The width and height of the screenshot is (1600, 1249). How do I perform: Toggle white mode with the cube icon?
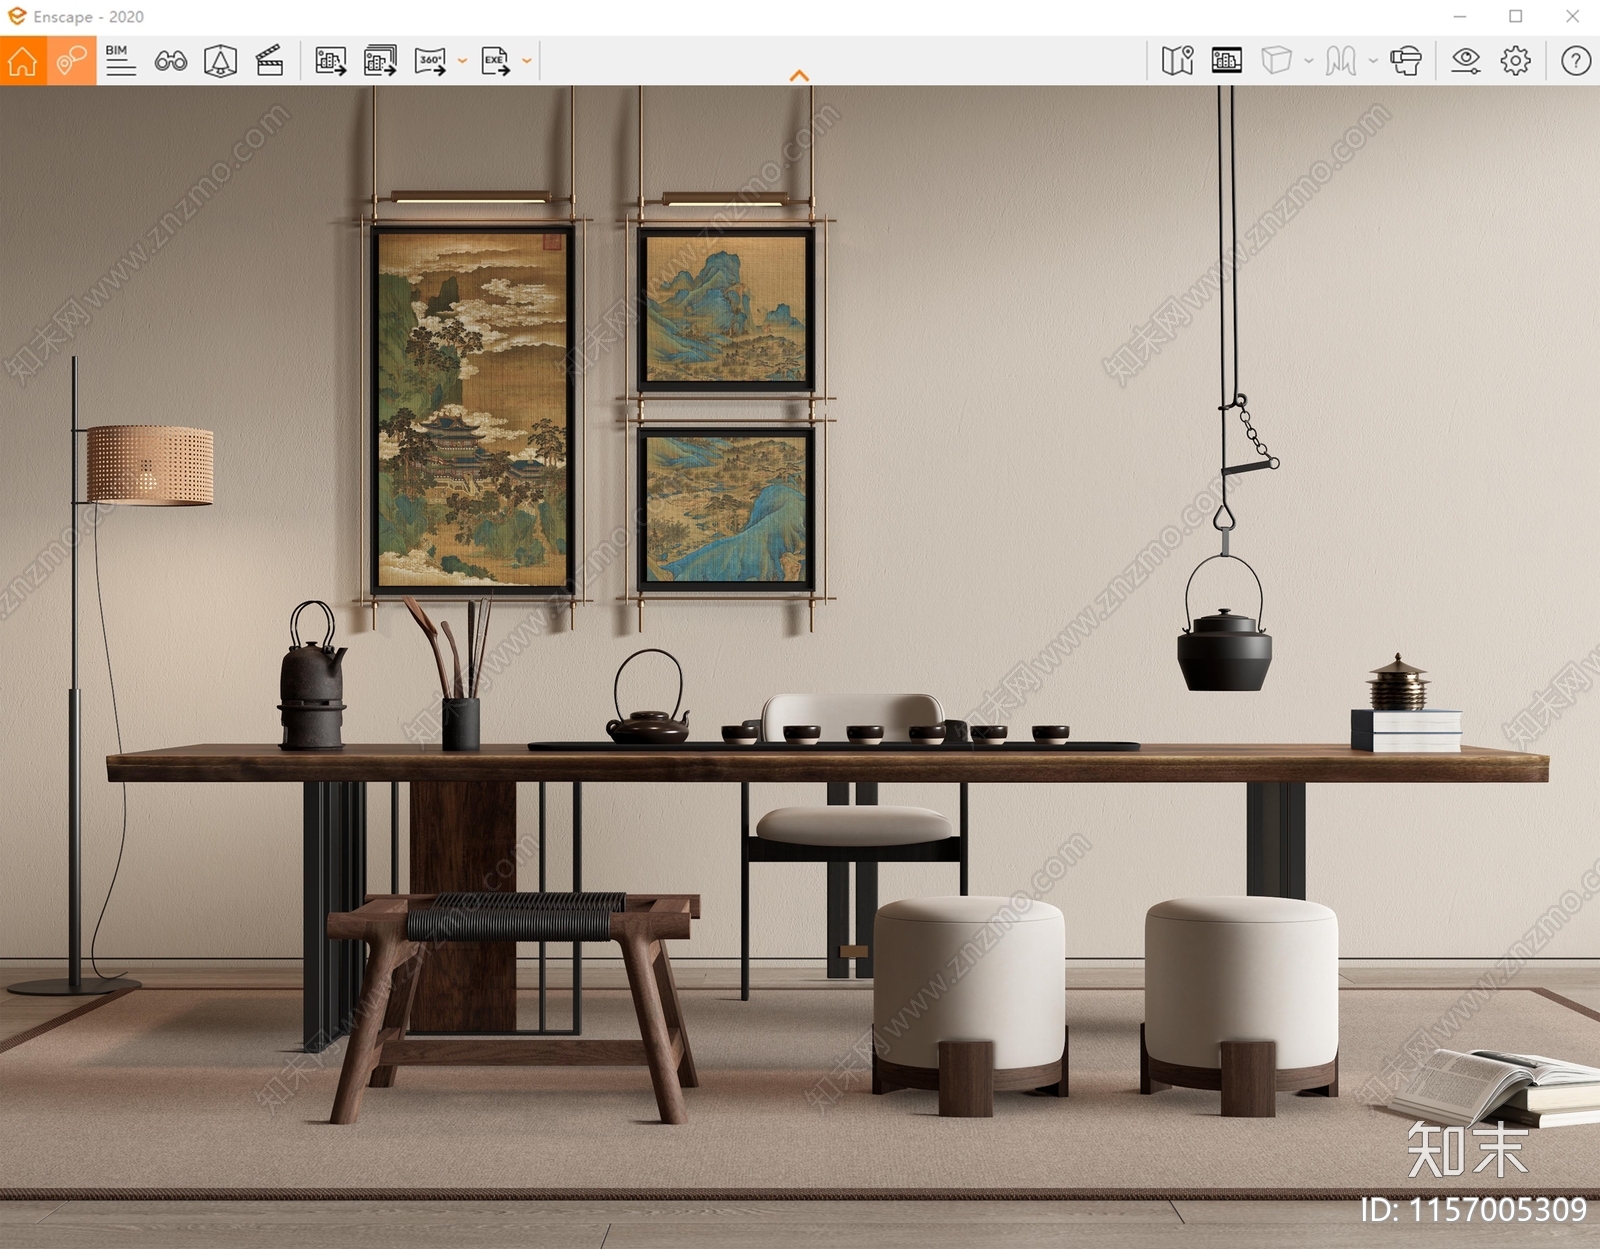pyautogui.click(x=1277, y=61)
